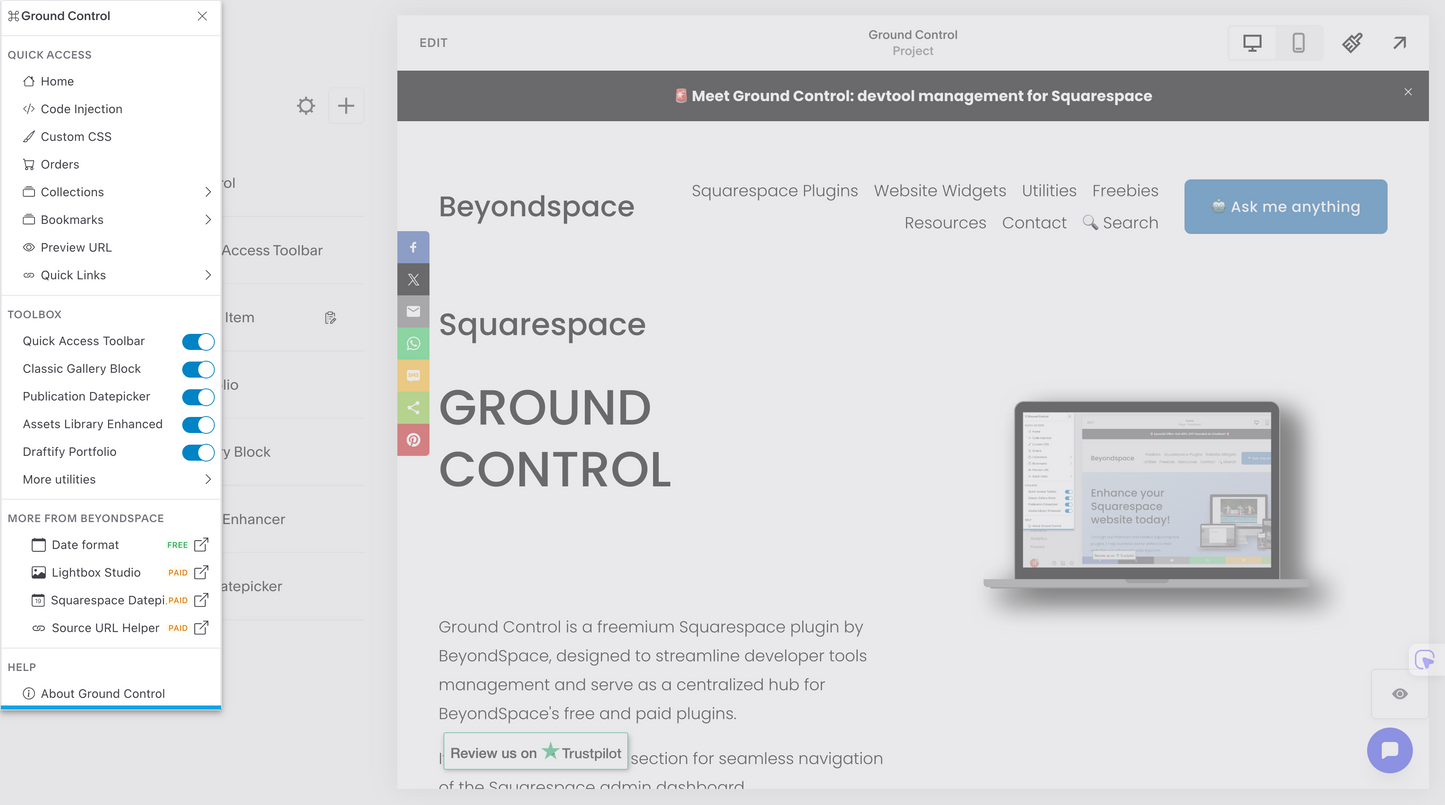1445x805 pixels.
Task: Switch to mobile preview view
Action: [x=1299, y=43]
